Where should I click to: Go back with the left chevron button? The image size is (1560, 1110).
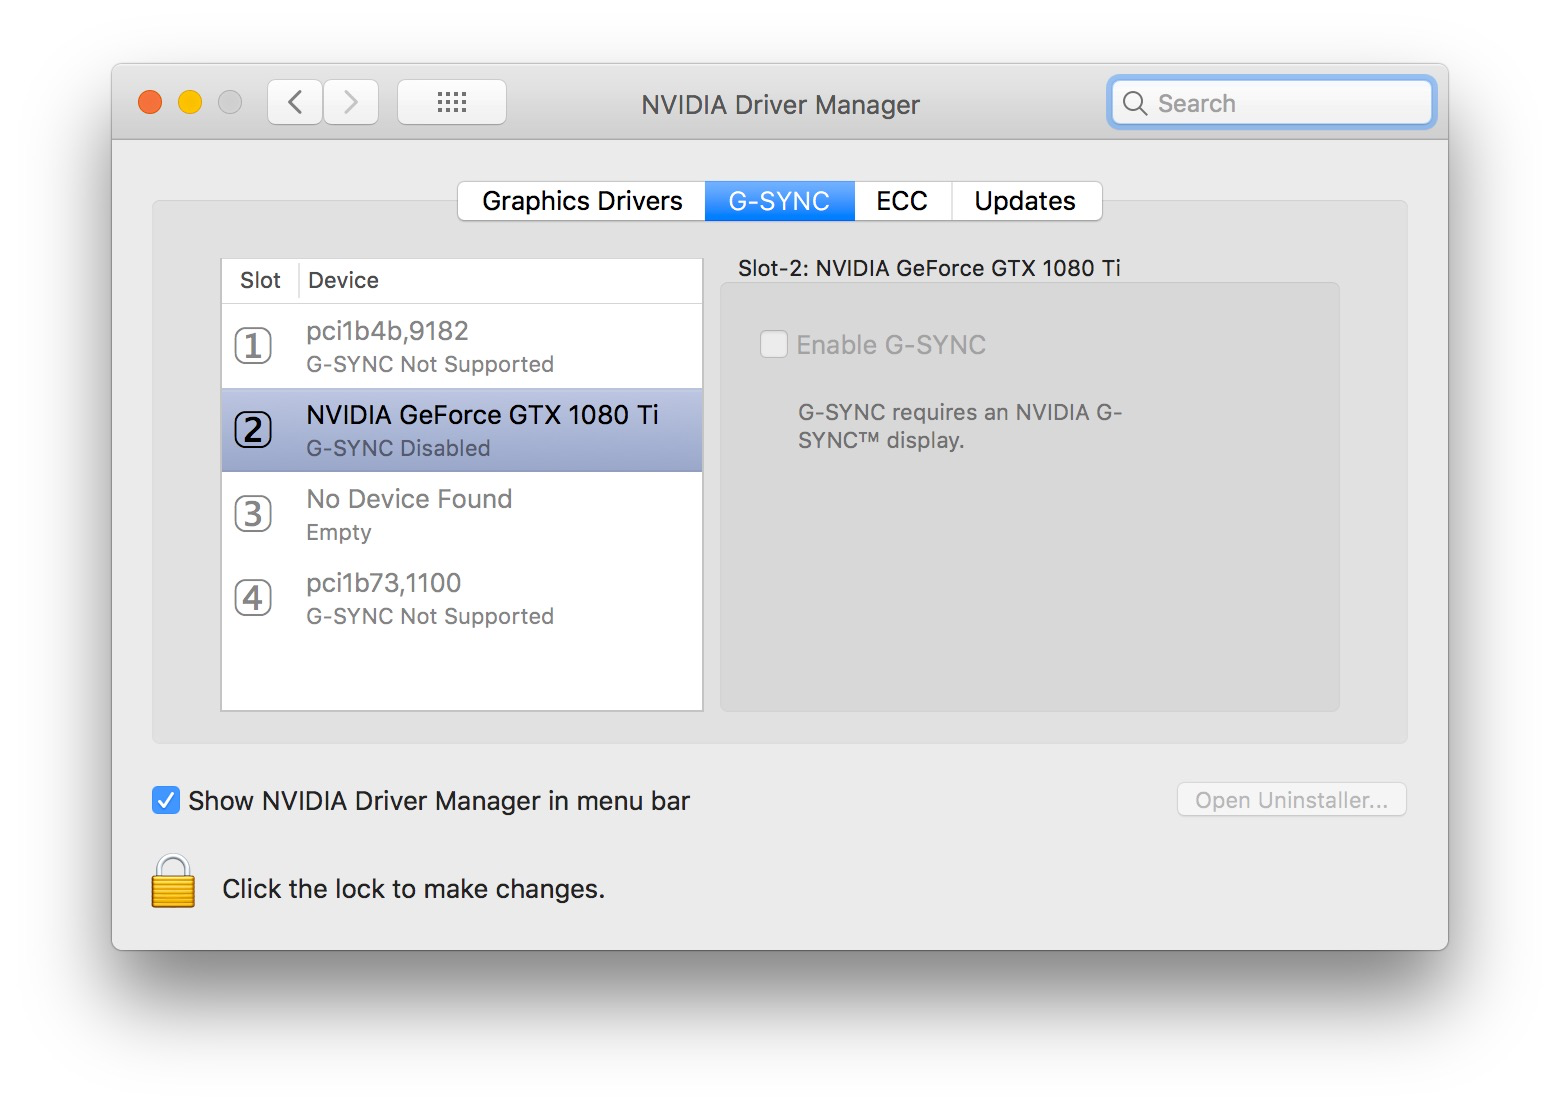point(295,102)
